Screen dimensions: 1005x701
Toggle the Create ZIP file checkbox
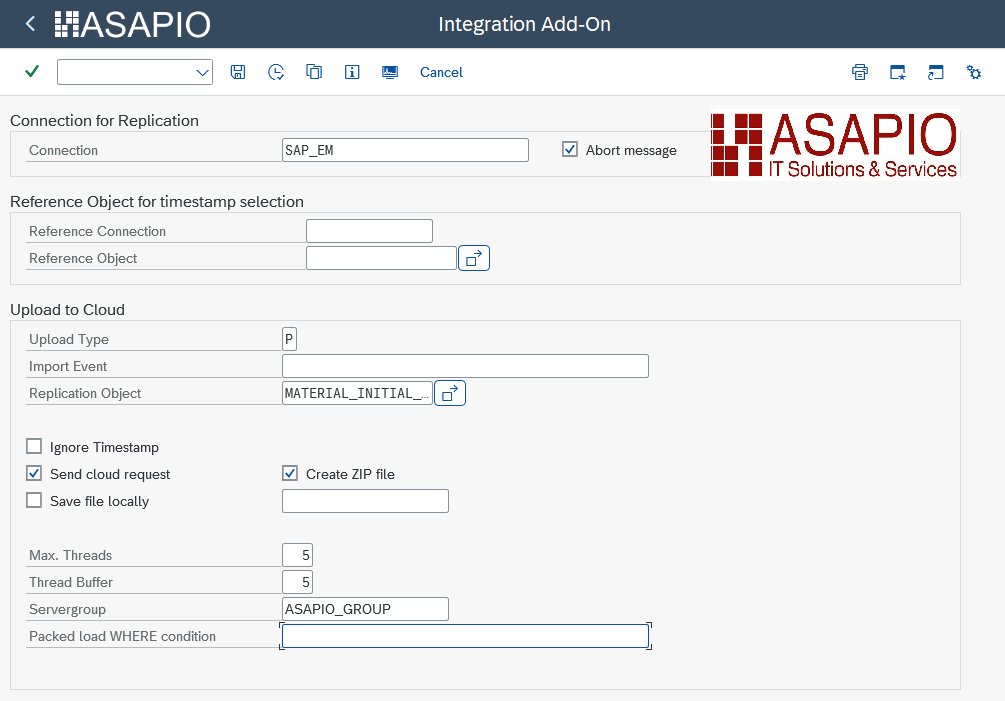point(290,473)
